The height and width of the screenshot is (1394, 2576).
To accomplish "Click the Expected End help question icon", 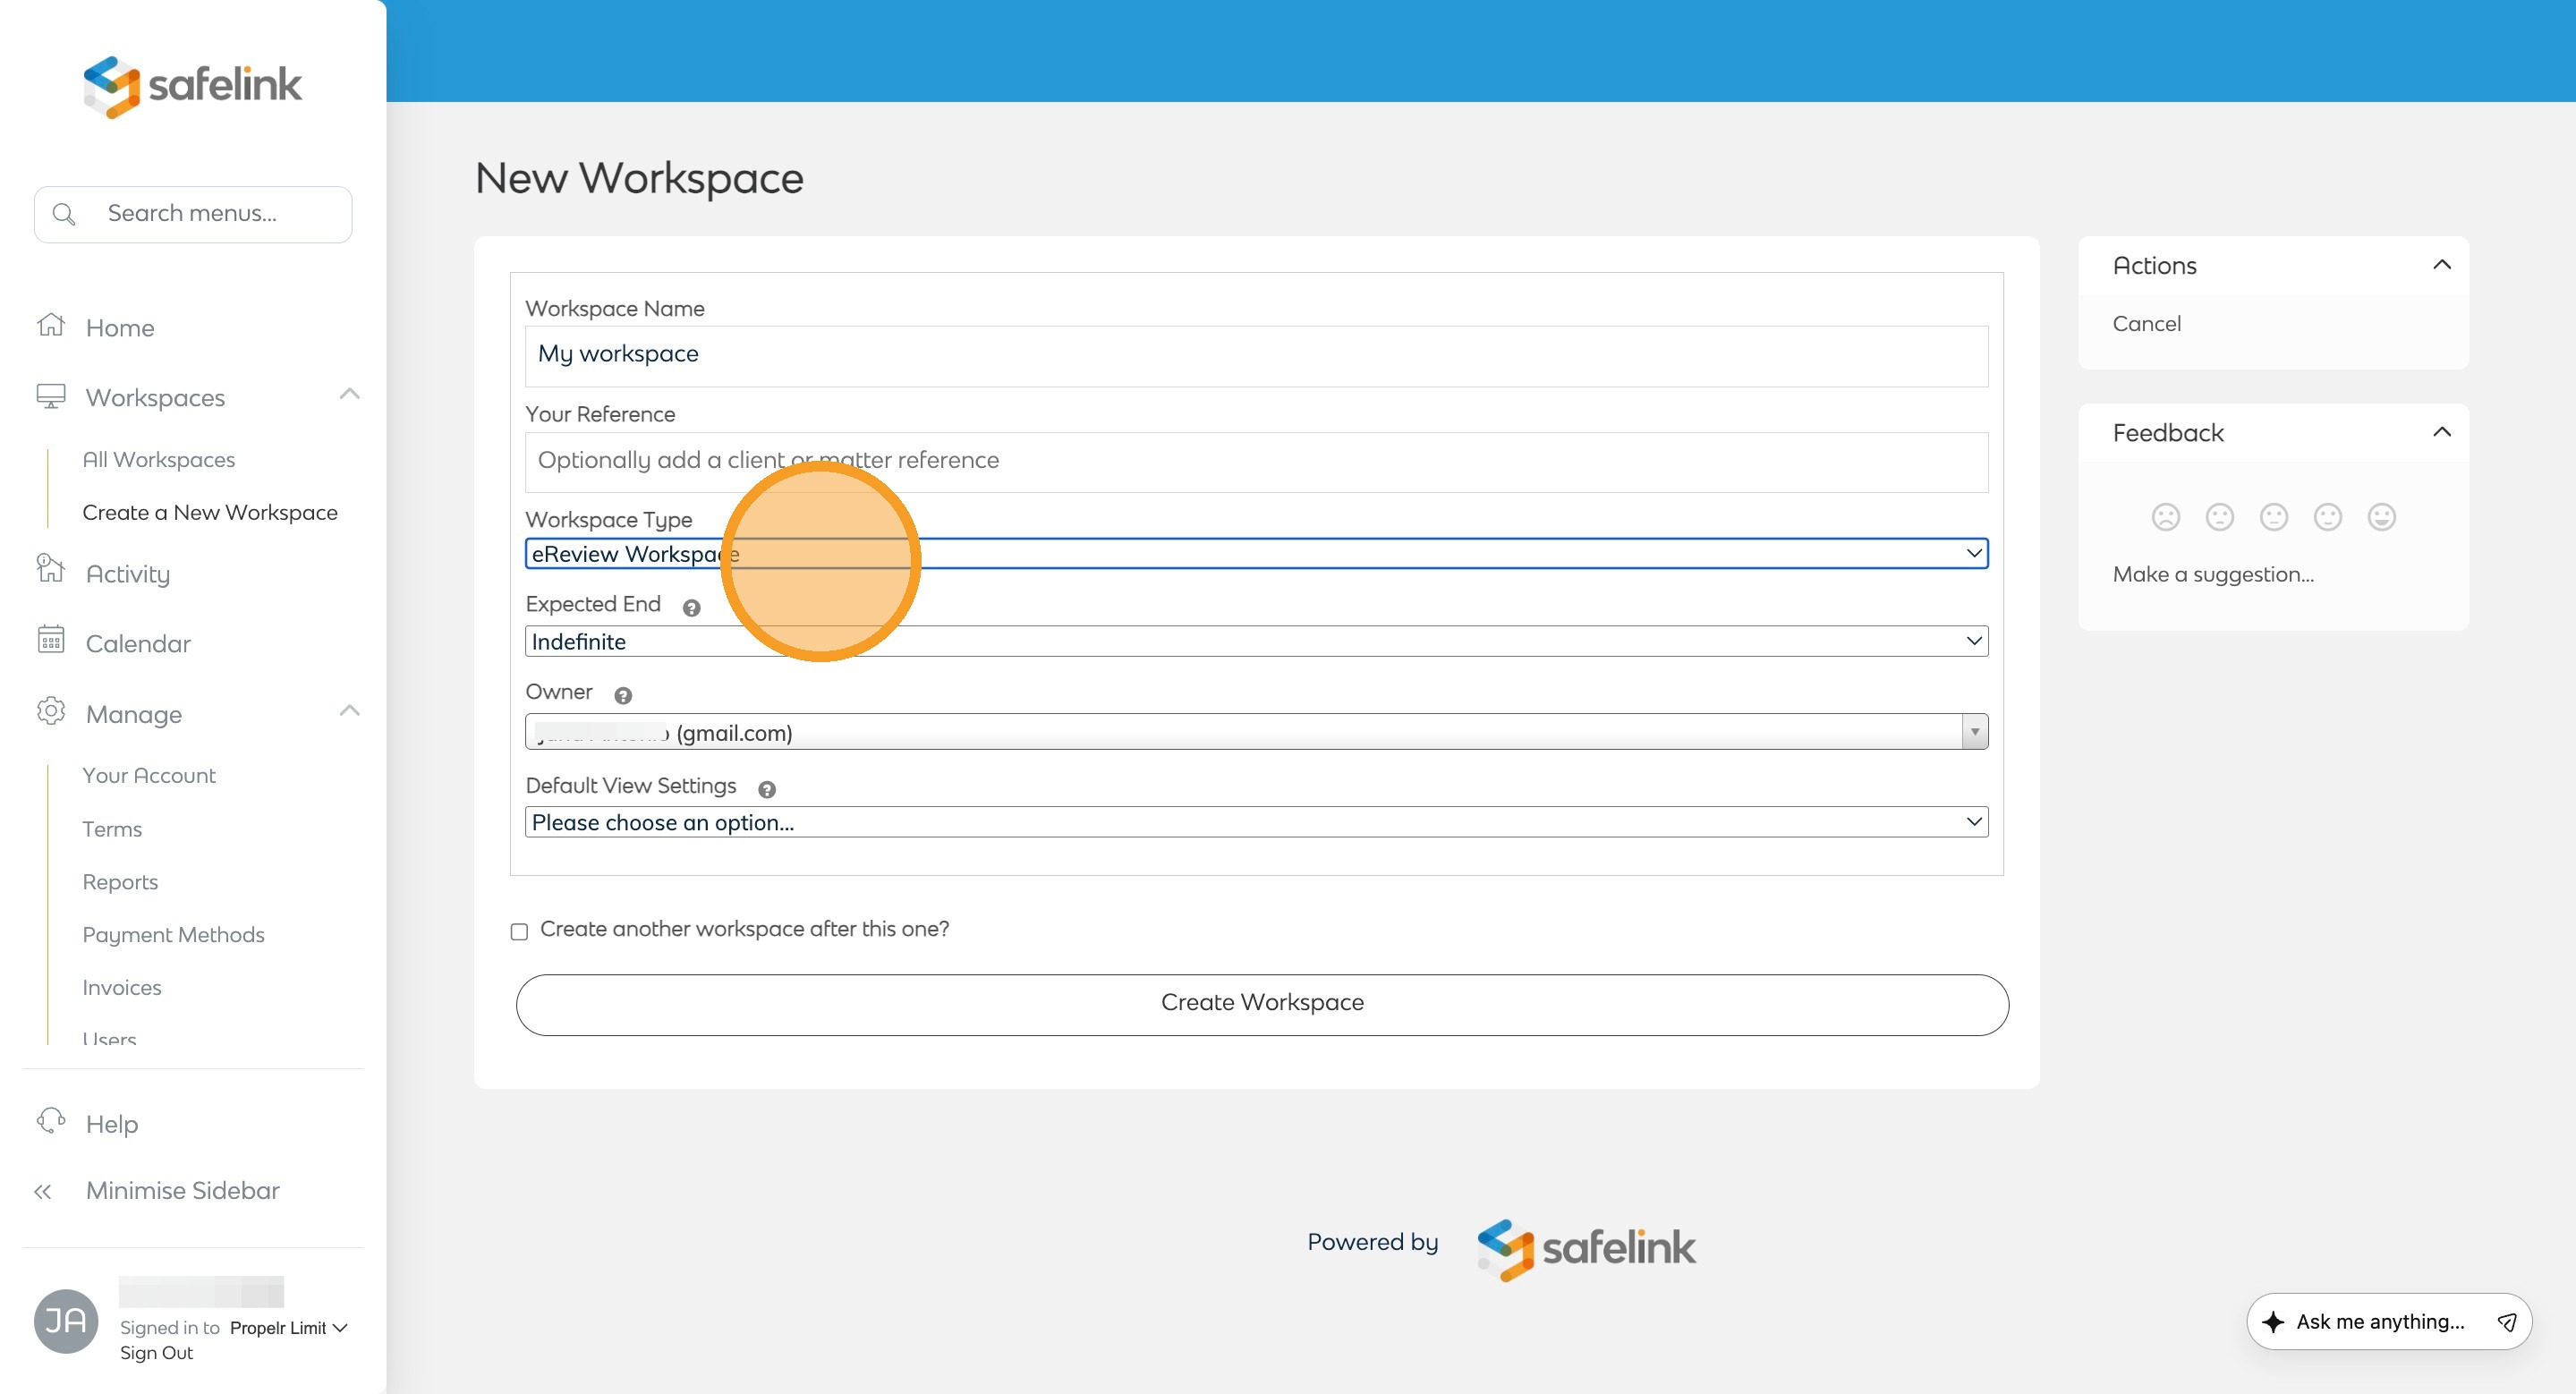I will point(691,607).
